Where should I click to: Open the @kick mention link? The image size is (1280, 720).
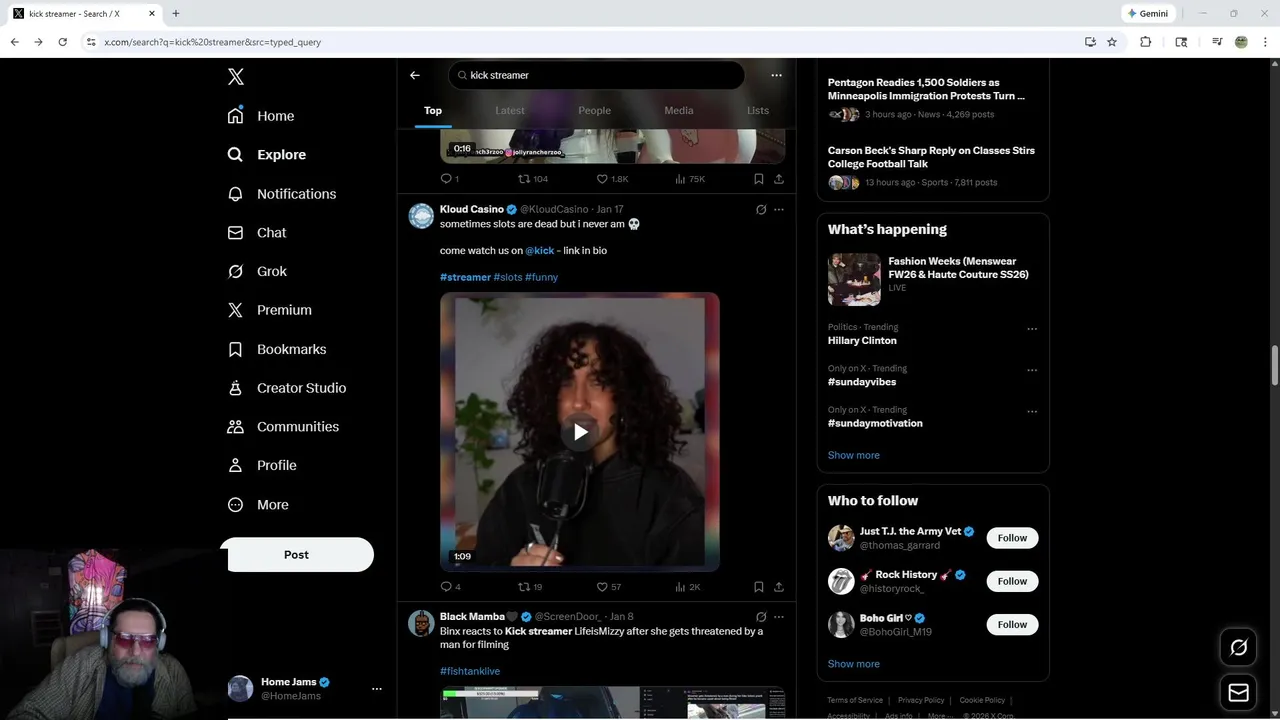[x=540, y=251]
